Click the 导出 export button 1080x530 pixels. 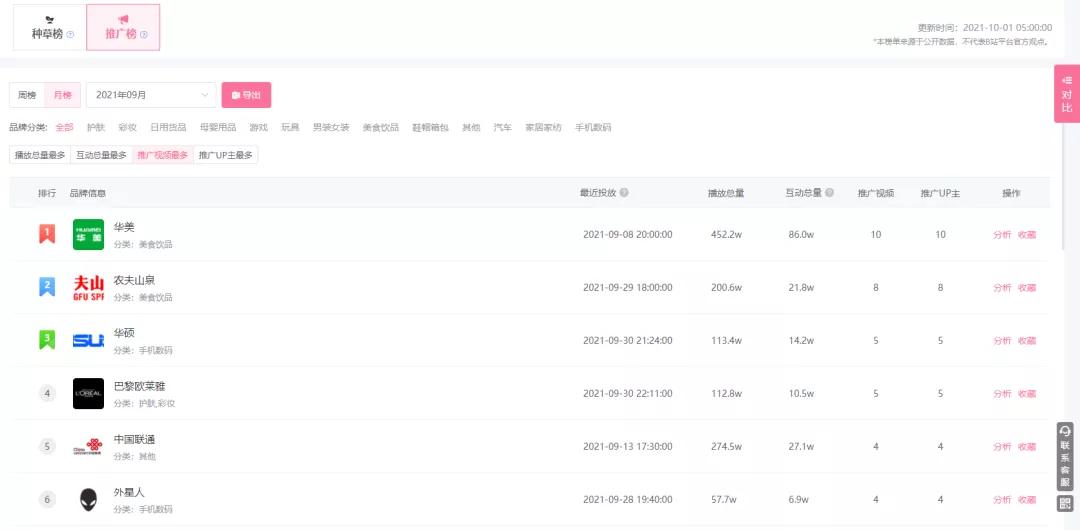tap(246, 95)
